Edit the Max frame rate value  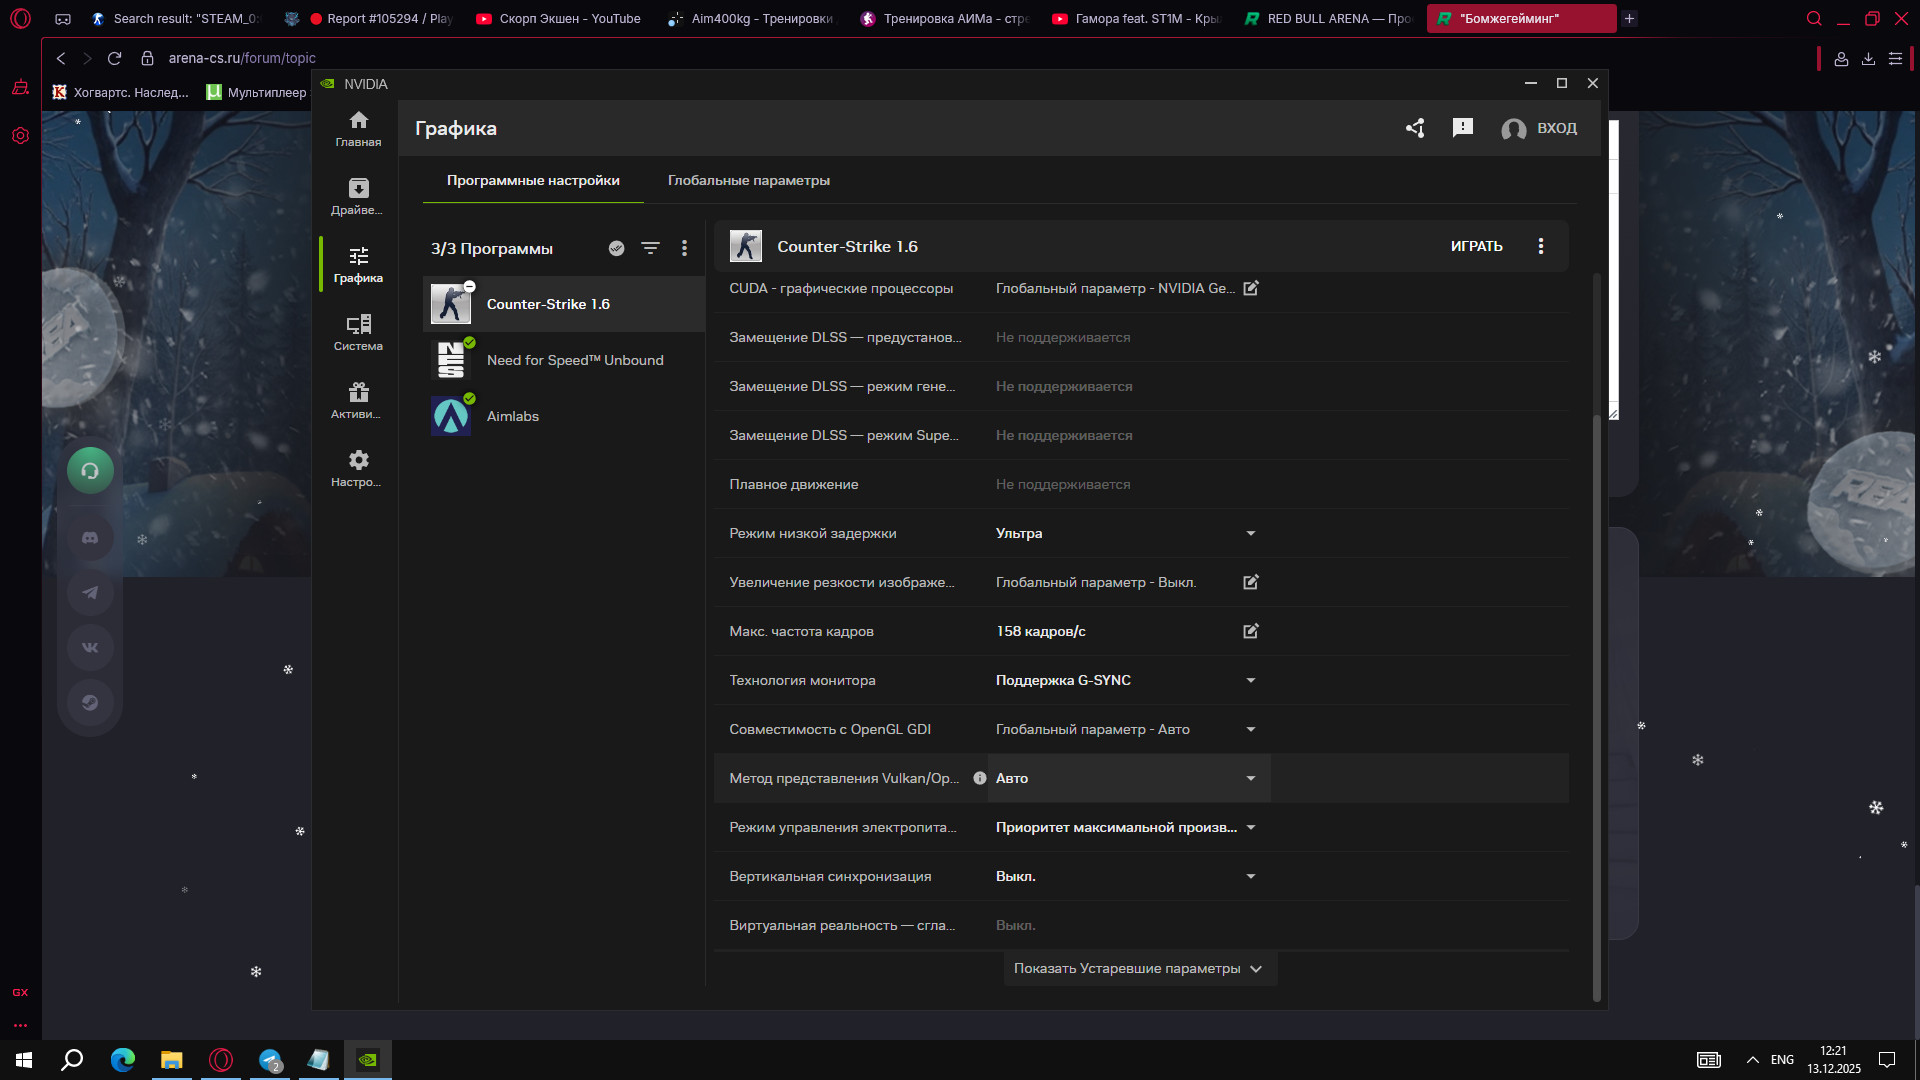(x=1251, y=631)
